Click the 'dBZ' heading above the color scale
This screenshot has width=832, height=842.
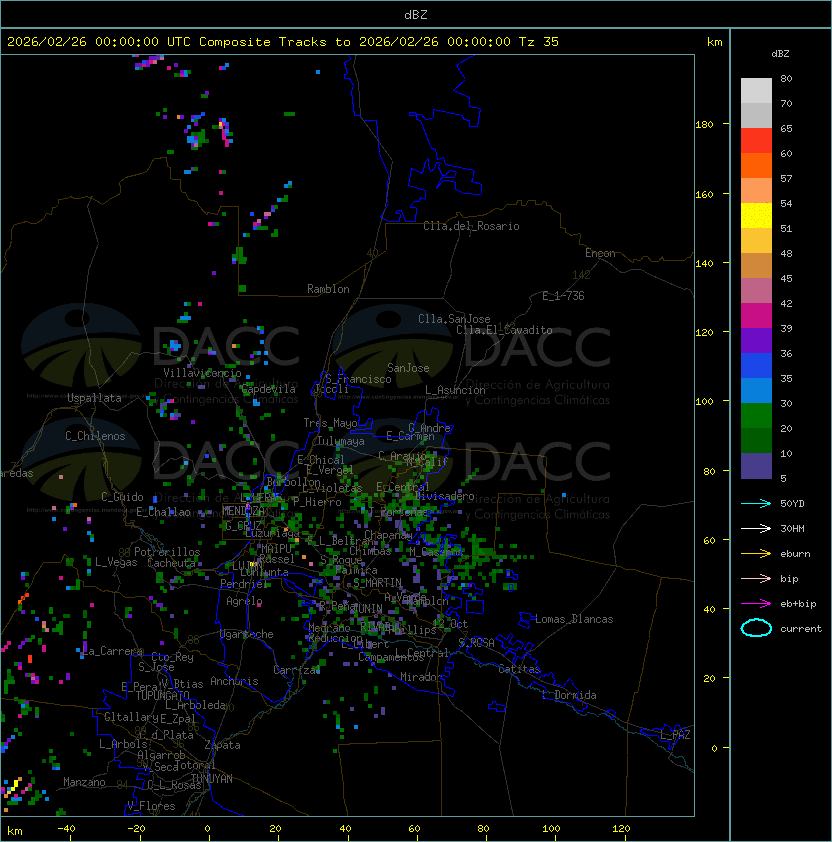(780, 54)
